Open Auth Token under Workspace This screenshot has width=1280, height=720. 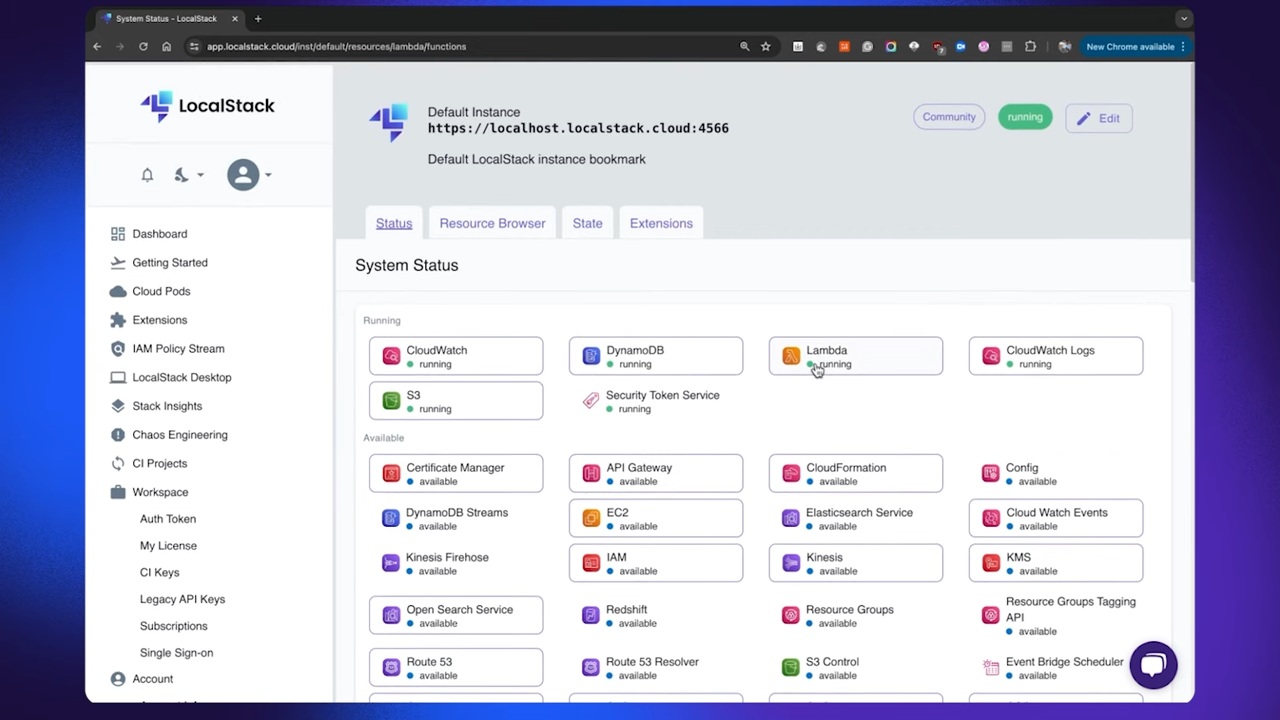pos(168,519)
